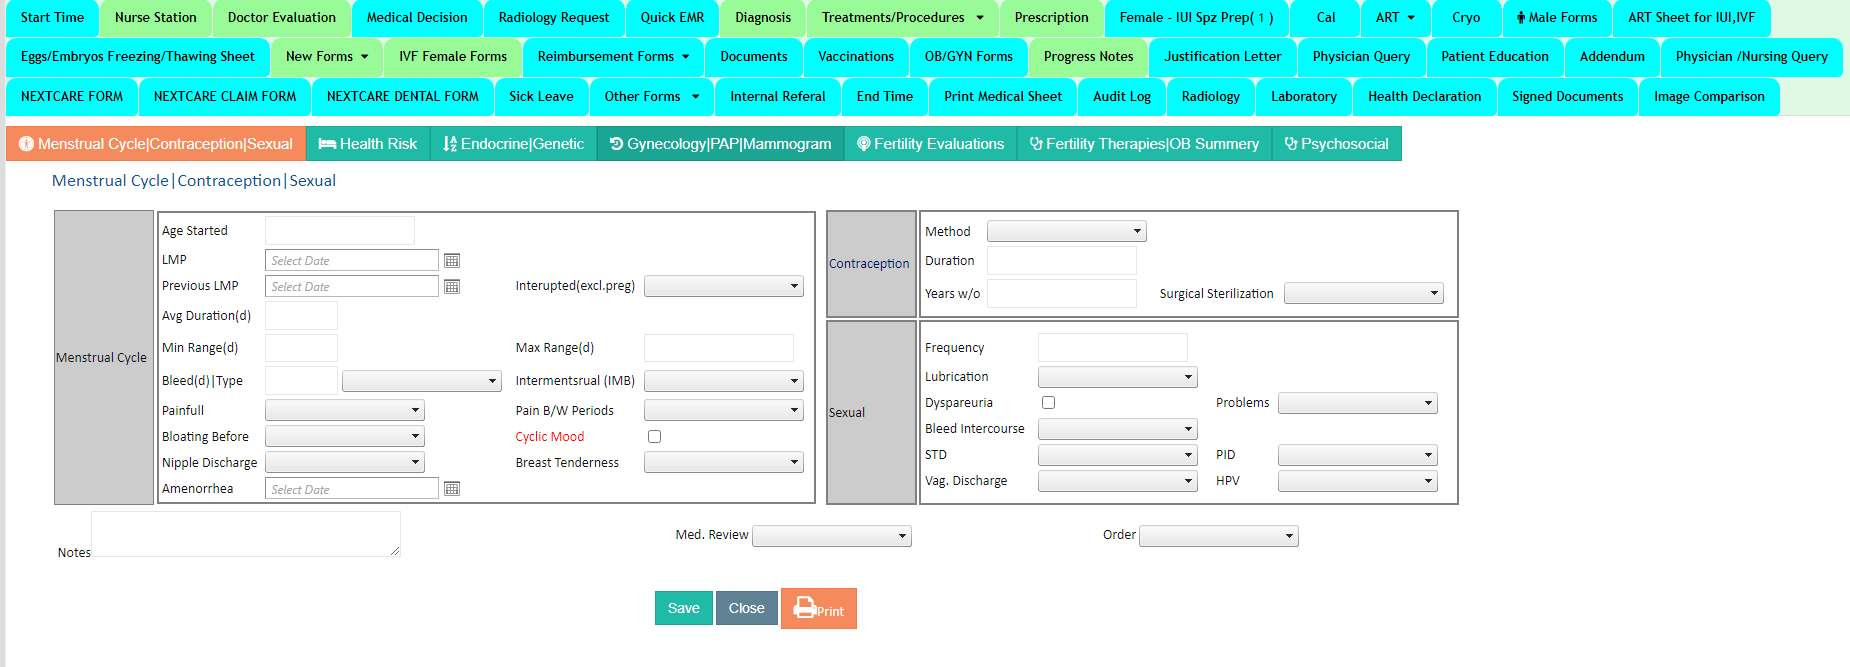The height and width of the screenshot is (667, 1850).
Task: Toggle the Dyspareuria checkbox
Action: tap(1048, 402)
